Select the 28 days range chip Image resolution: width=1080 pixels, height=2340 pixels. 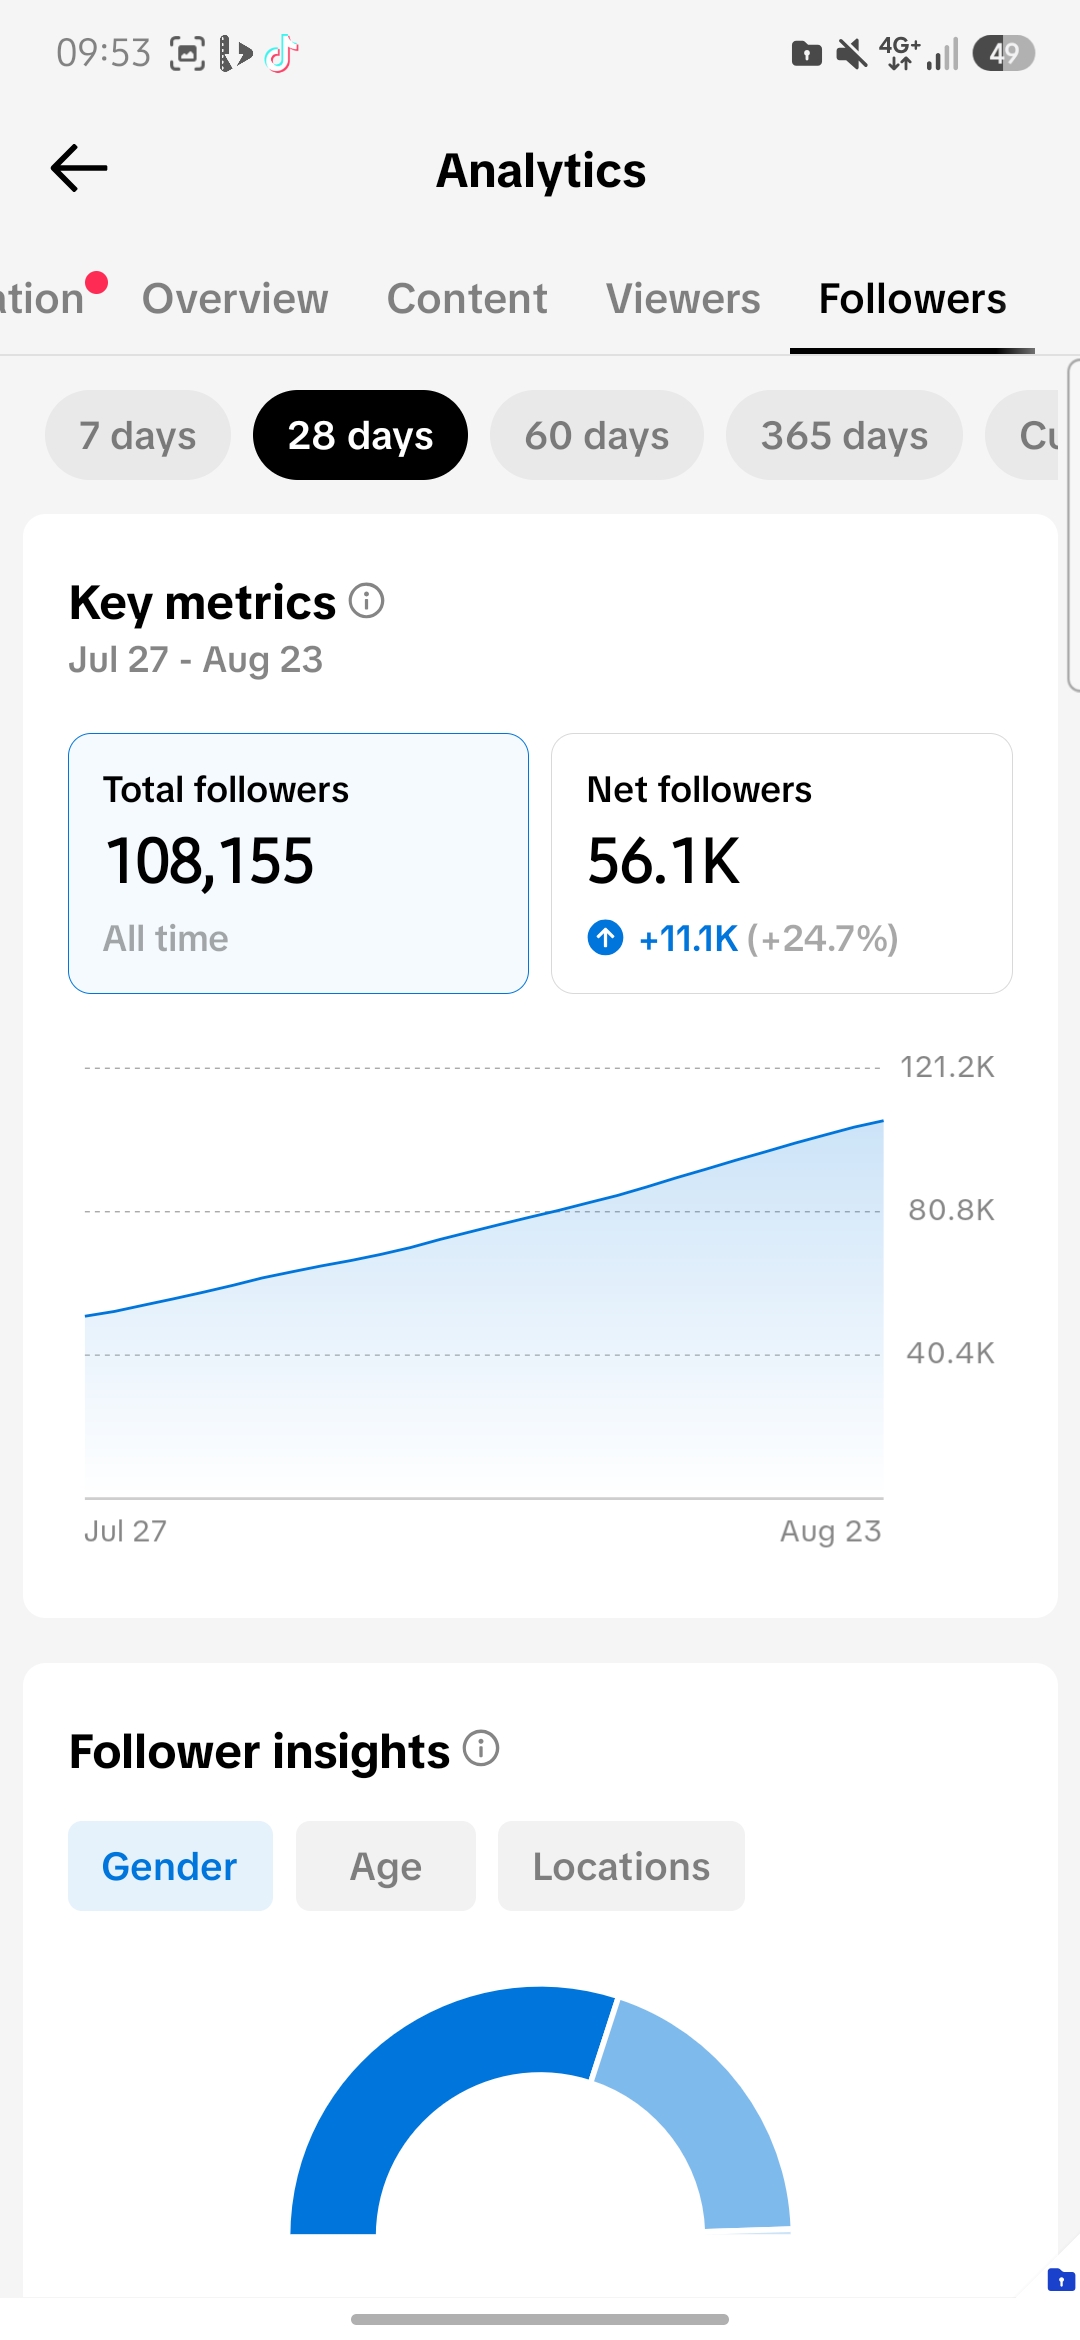360,435
